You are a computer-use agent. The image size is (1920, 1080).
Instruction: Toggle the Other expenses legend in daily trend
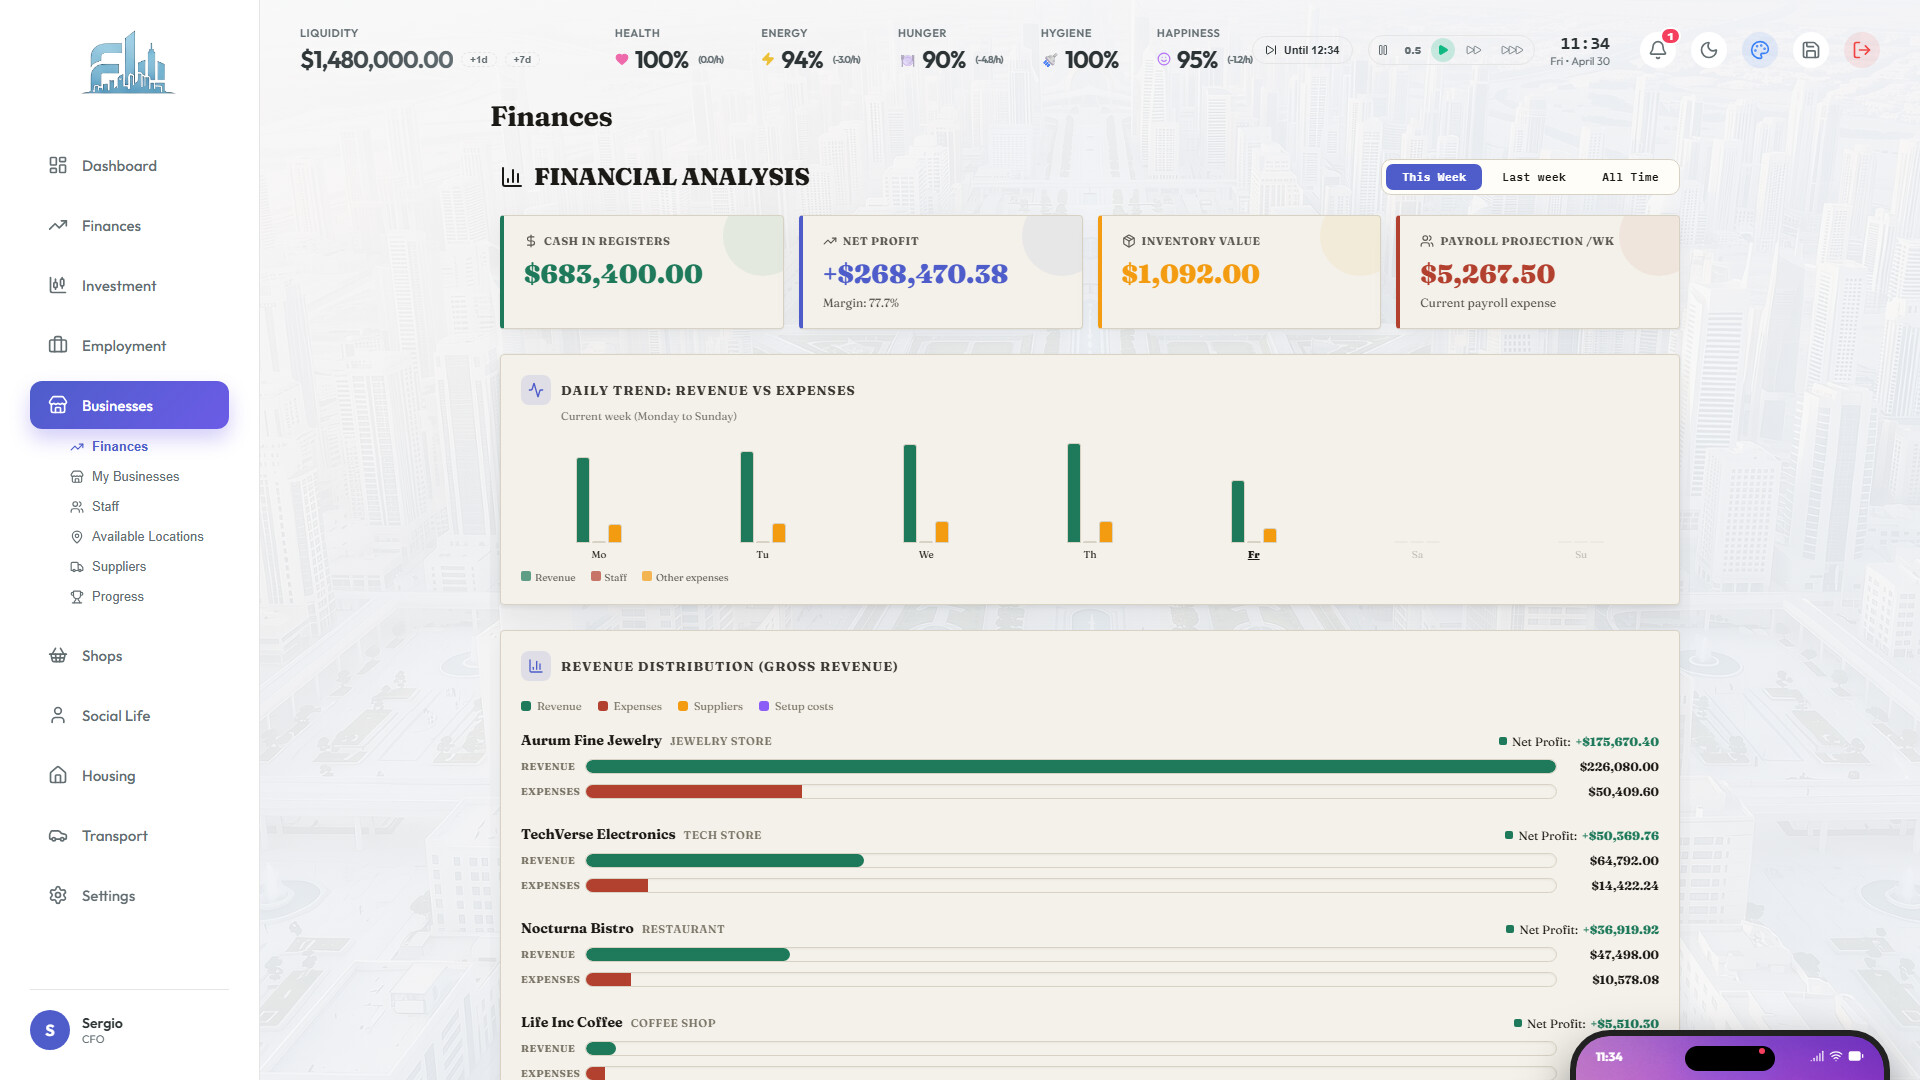click(x=685, y=577)
